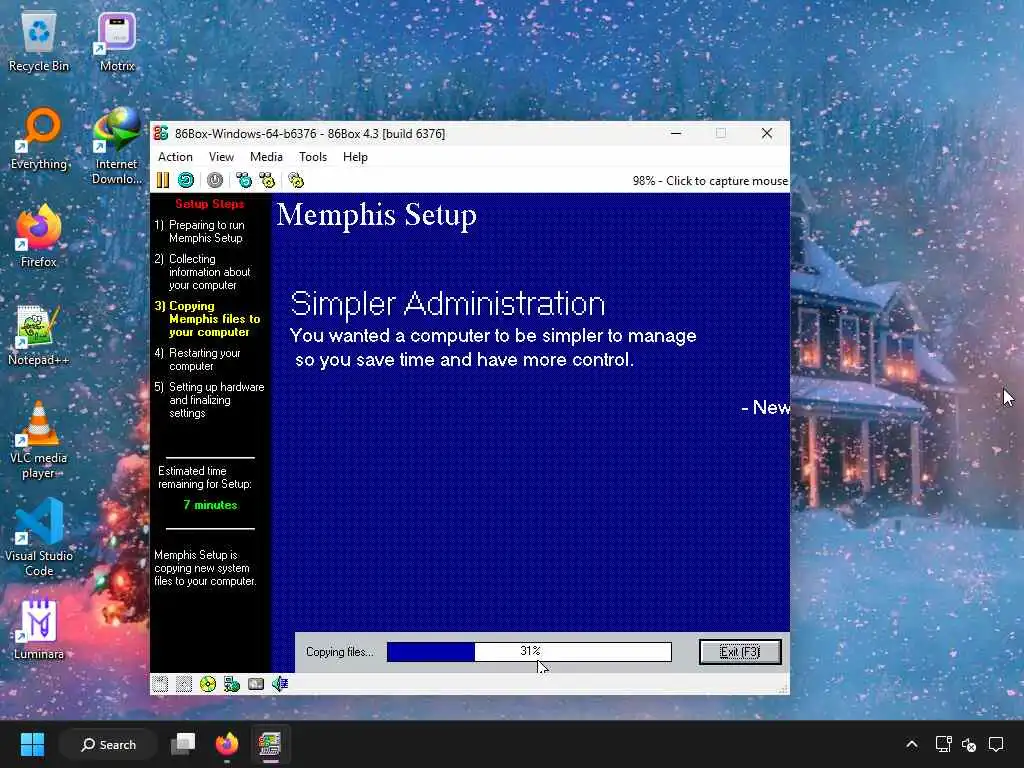Click the Firefox taskbar icon
The image size is (1024, 768).
tap(227, 744)
